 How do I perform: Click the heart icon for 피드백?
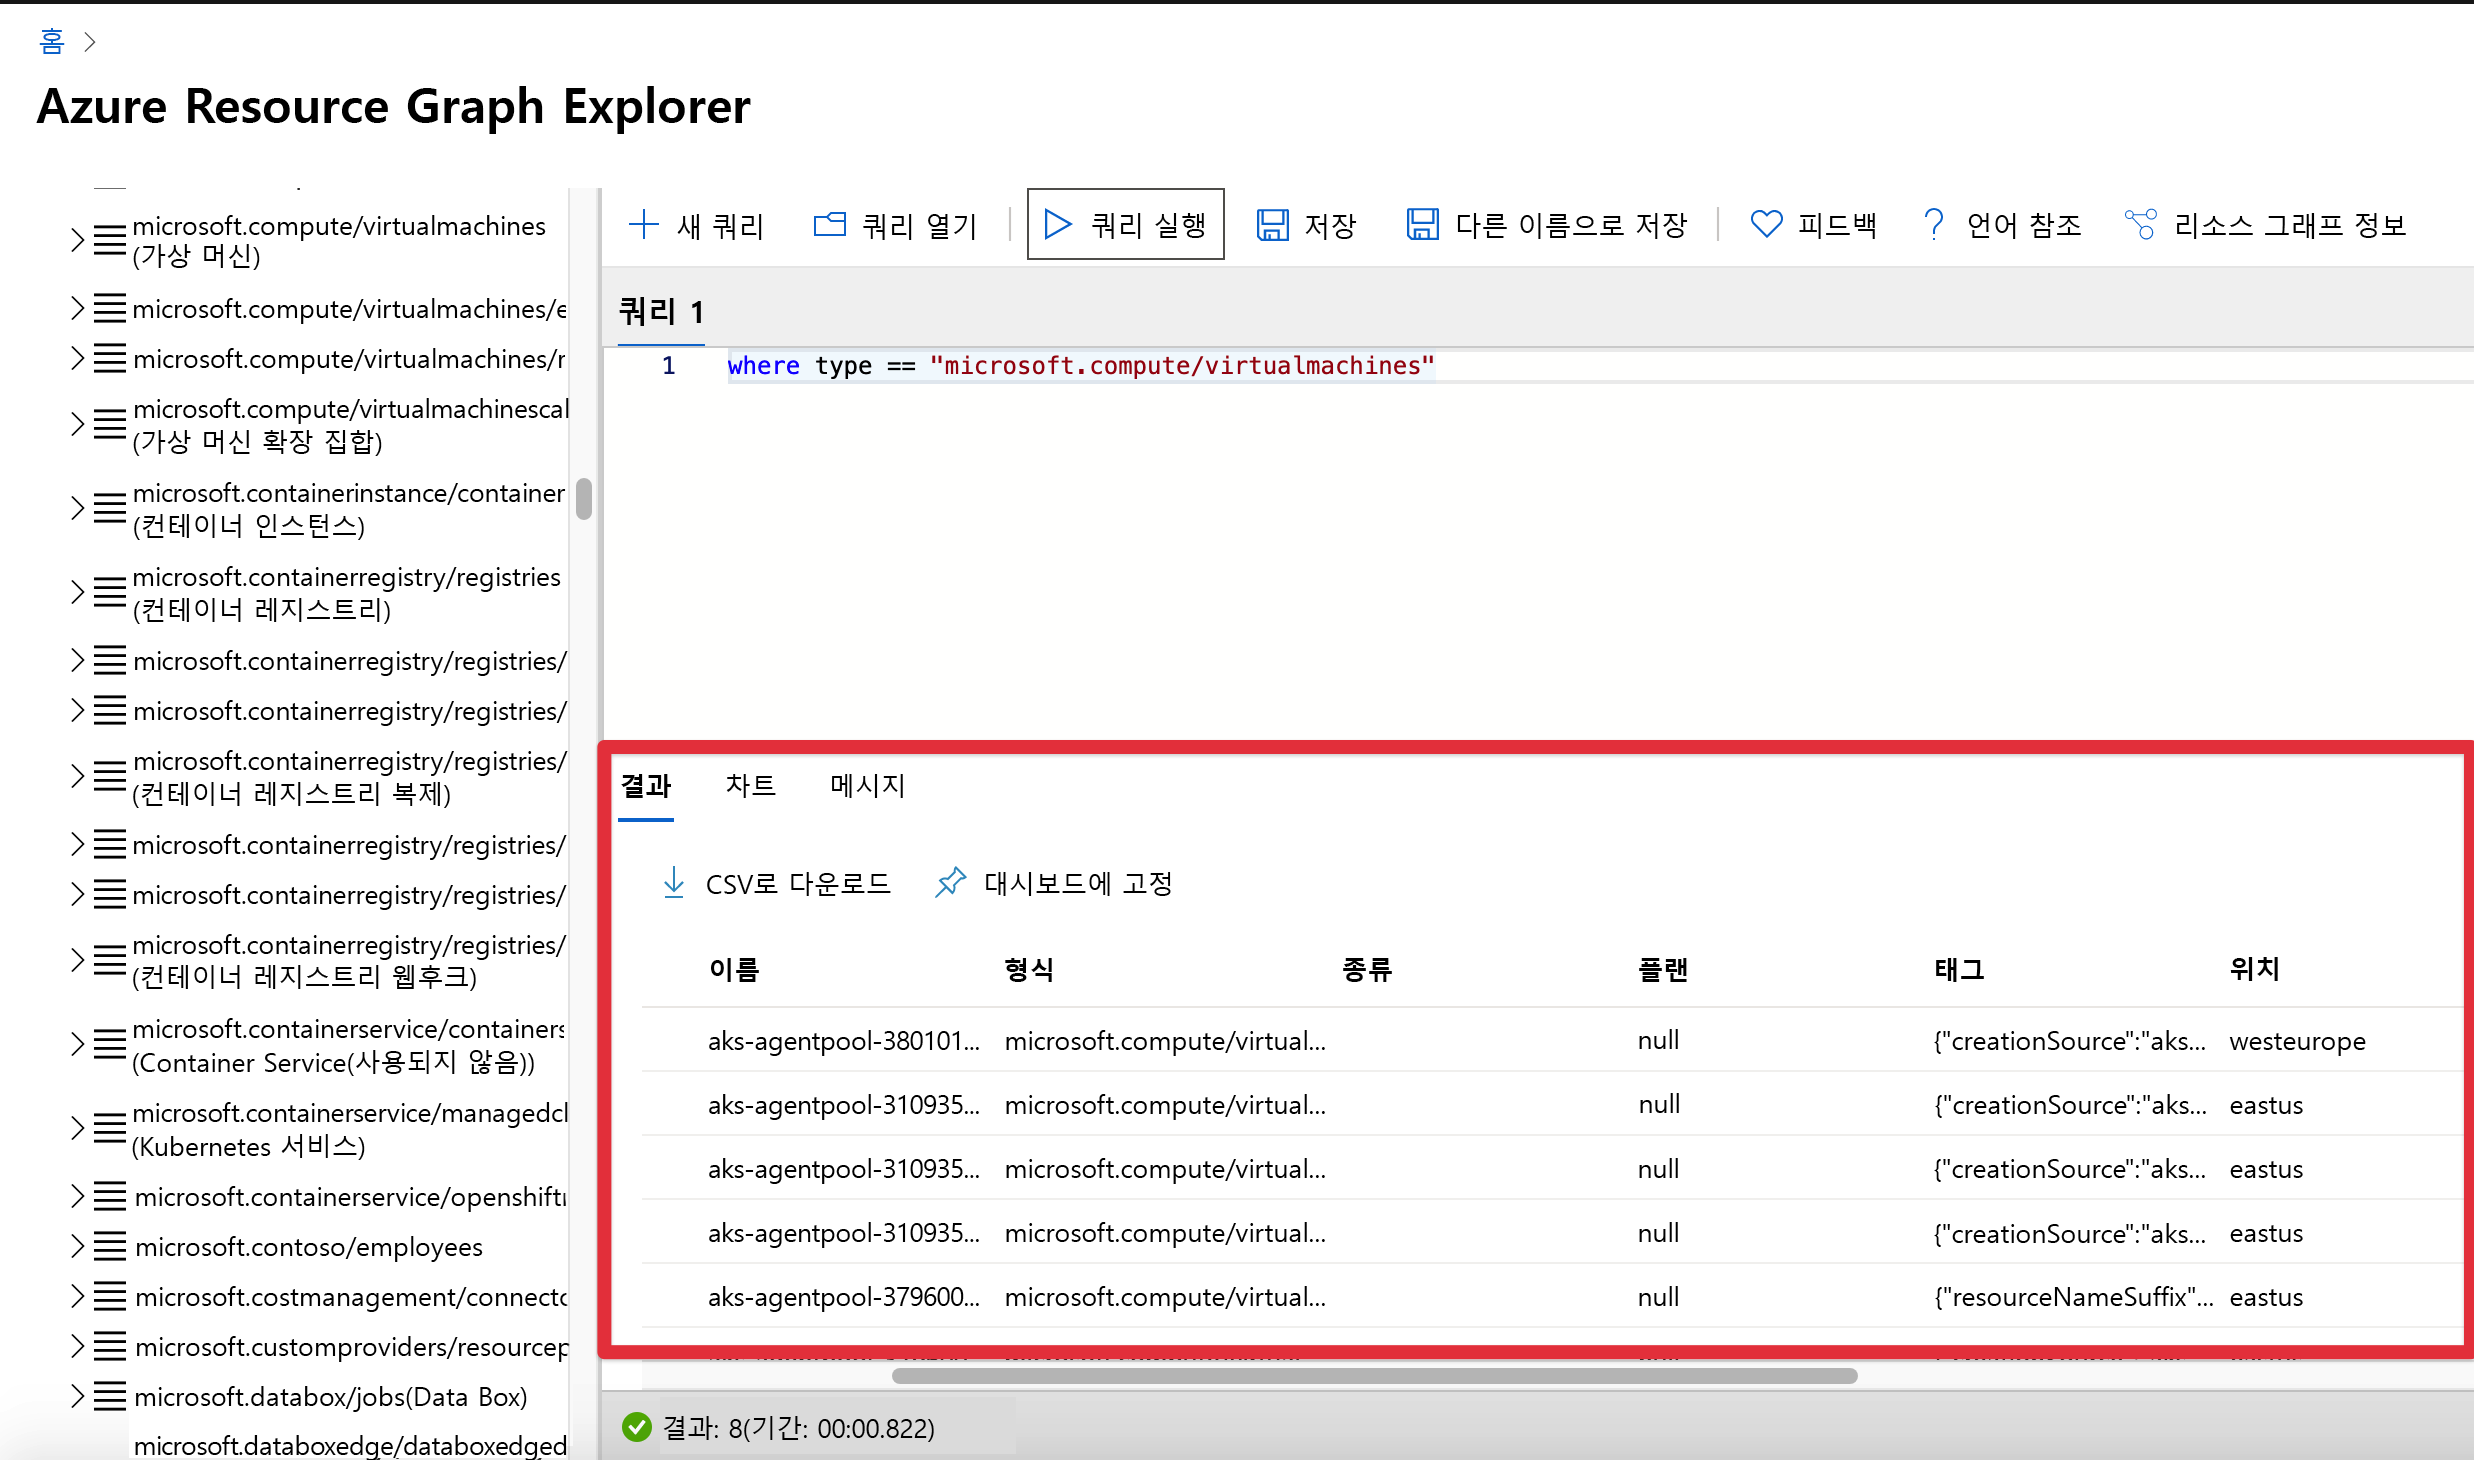click(x=1766, y=224)
